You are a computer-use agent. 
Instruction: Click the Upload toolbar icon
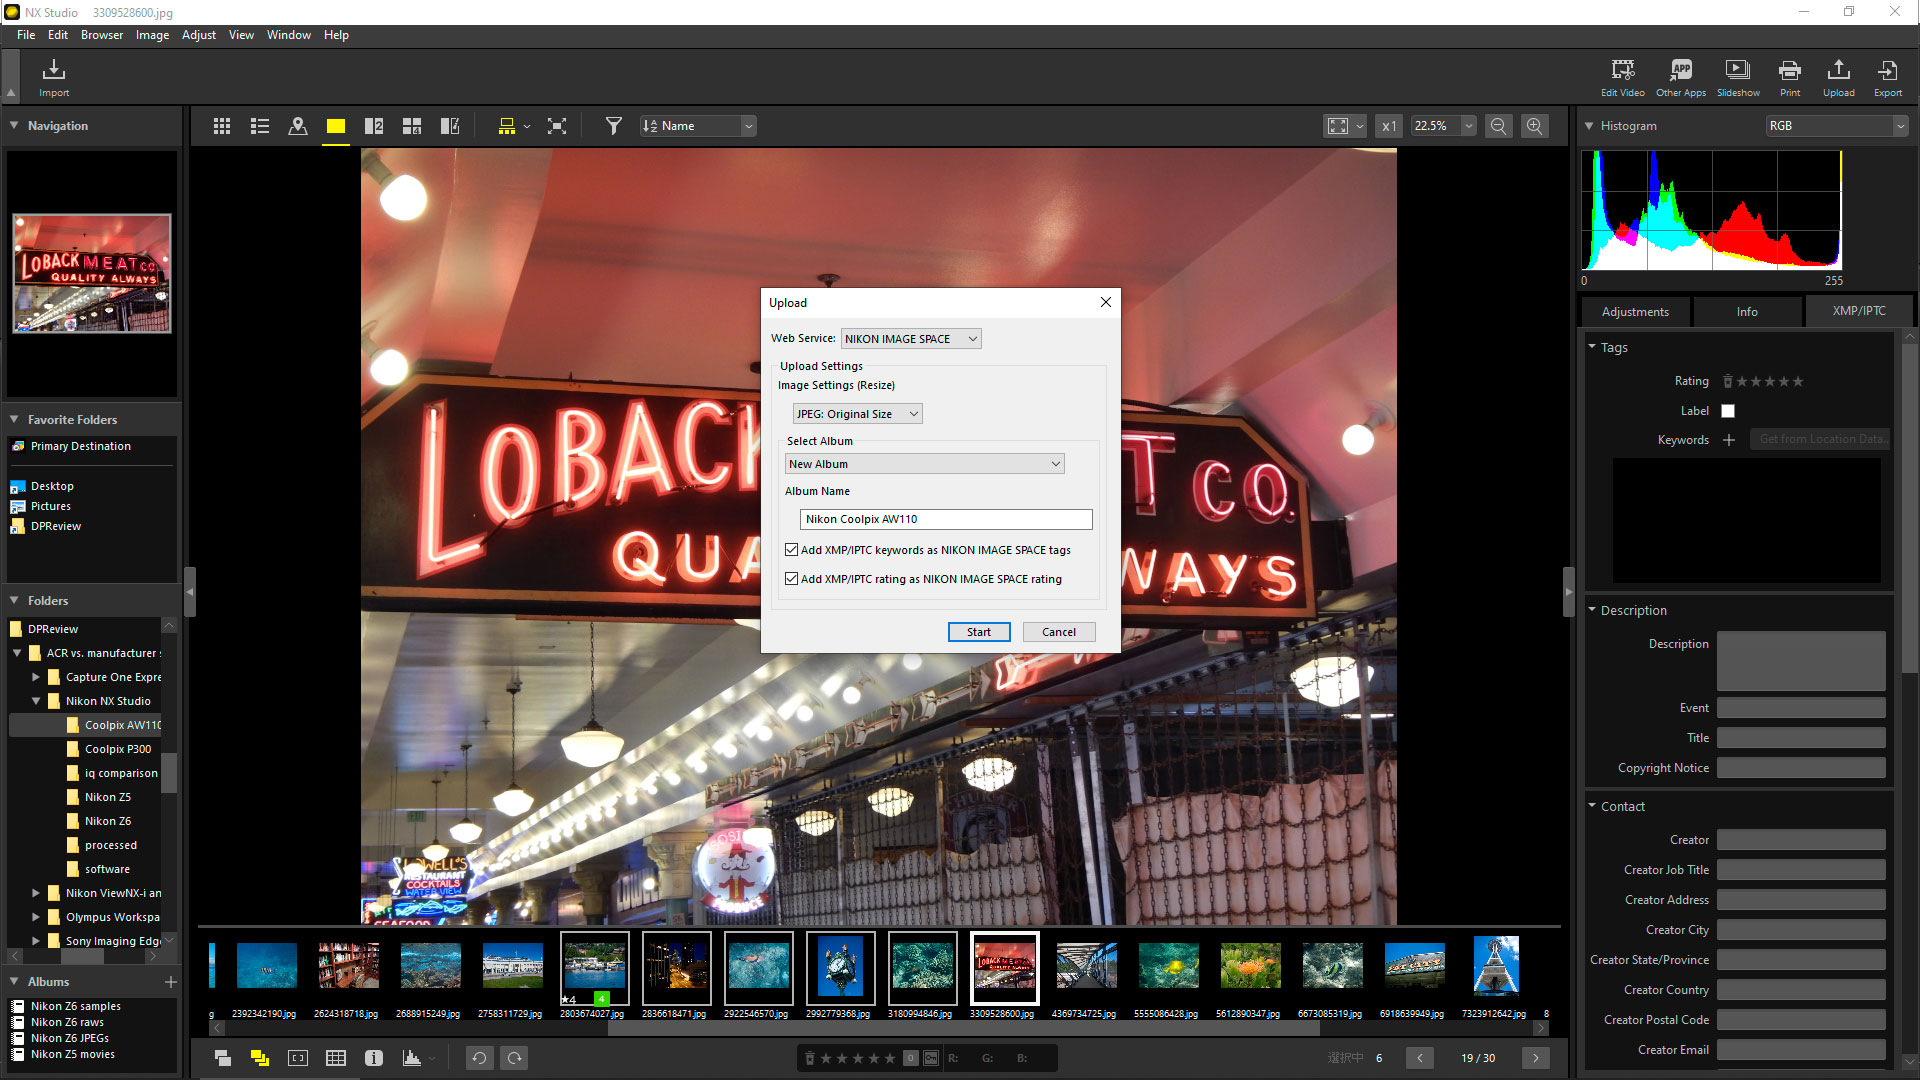[x=1838, y=77]
